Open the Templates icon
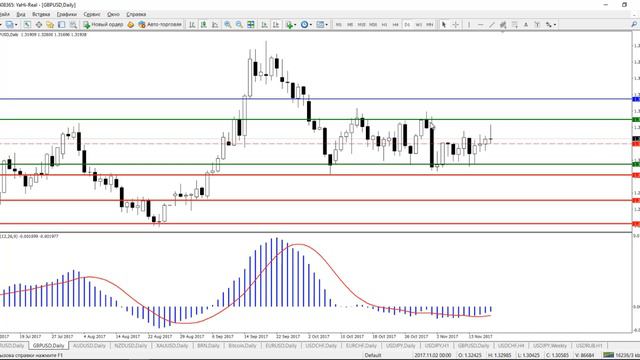 click(320, 24)
